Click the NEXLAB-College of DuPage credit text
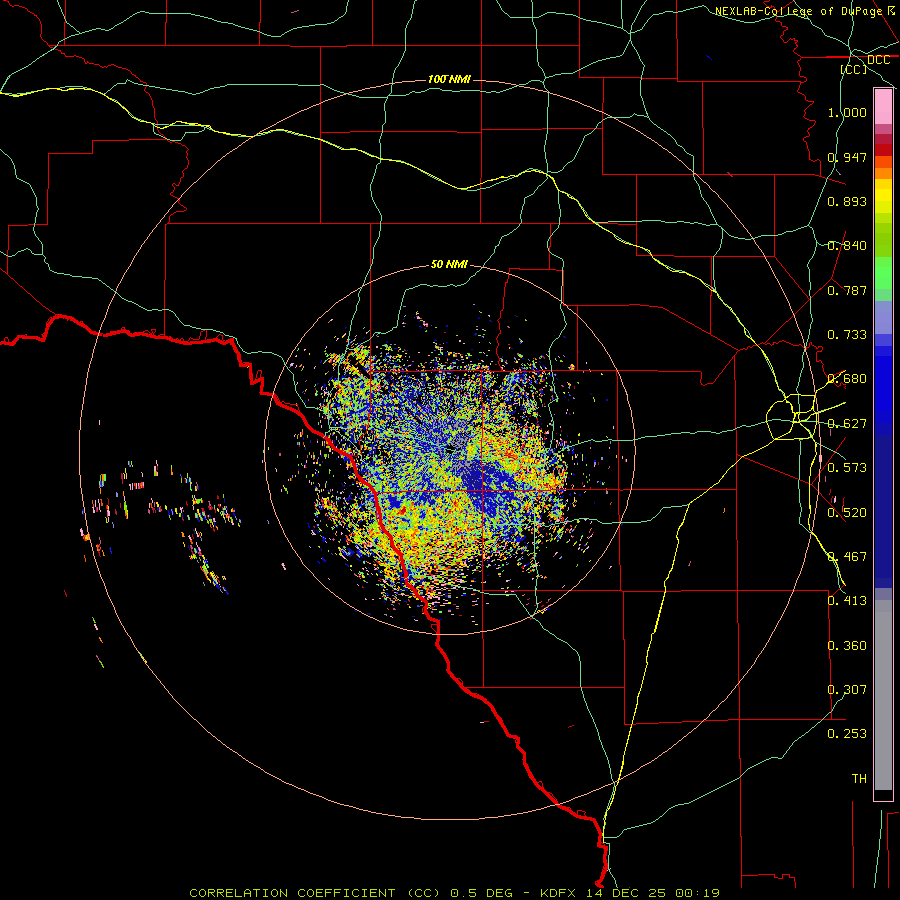This screenshot has width=900, height=900. click(x=799, y=11)
